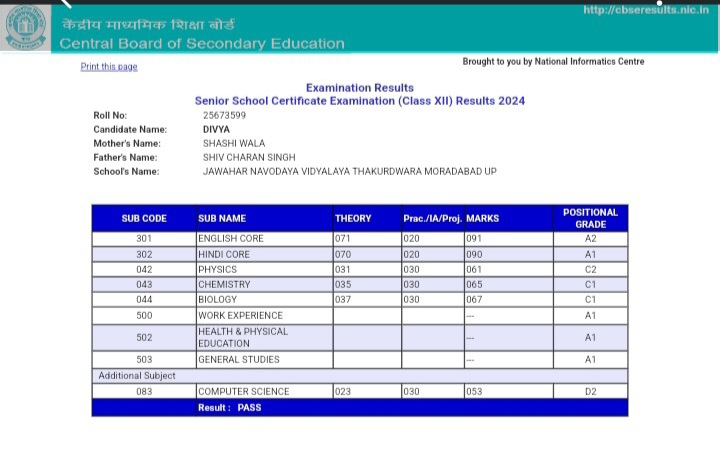Click English Core grade A2
This screenshot has width=720, height=454.
pos(591,239)
